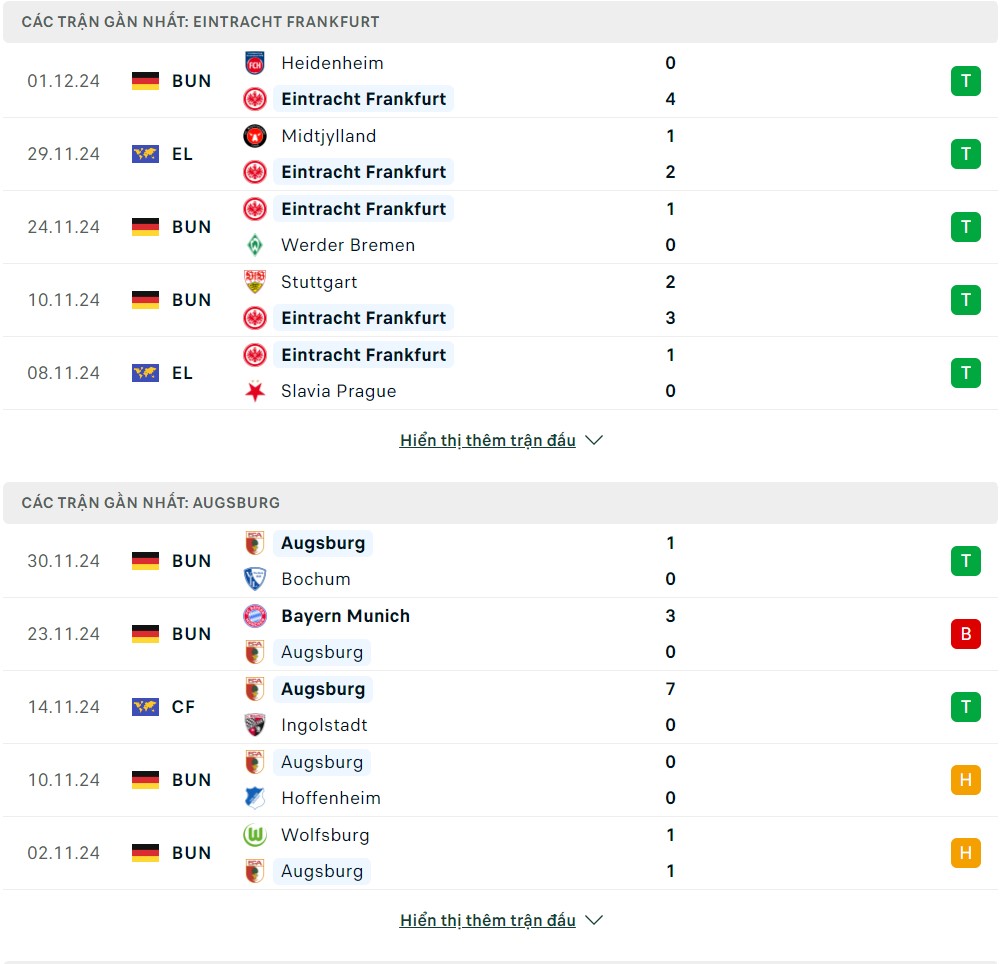Image resolution: width=1000 pixels, height=964 pixels.
Task: Click German flag beside 01.12.24 BUN match
Action: coord(146,81)
